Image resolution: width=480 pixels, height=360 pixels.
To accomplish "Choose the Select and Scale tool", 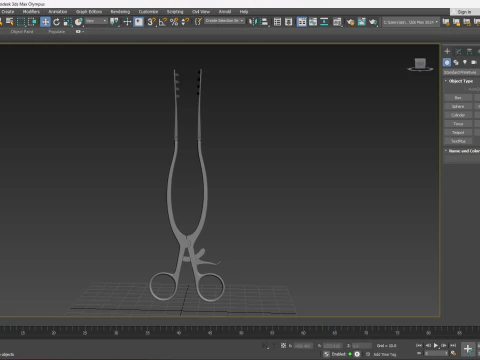I will (x=67, y=22).
